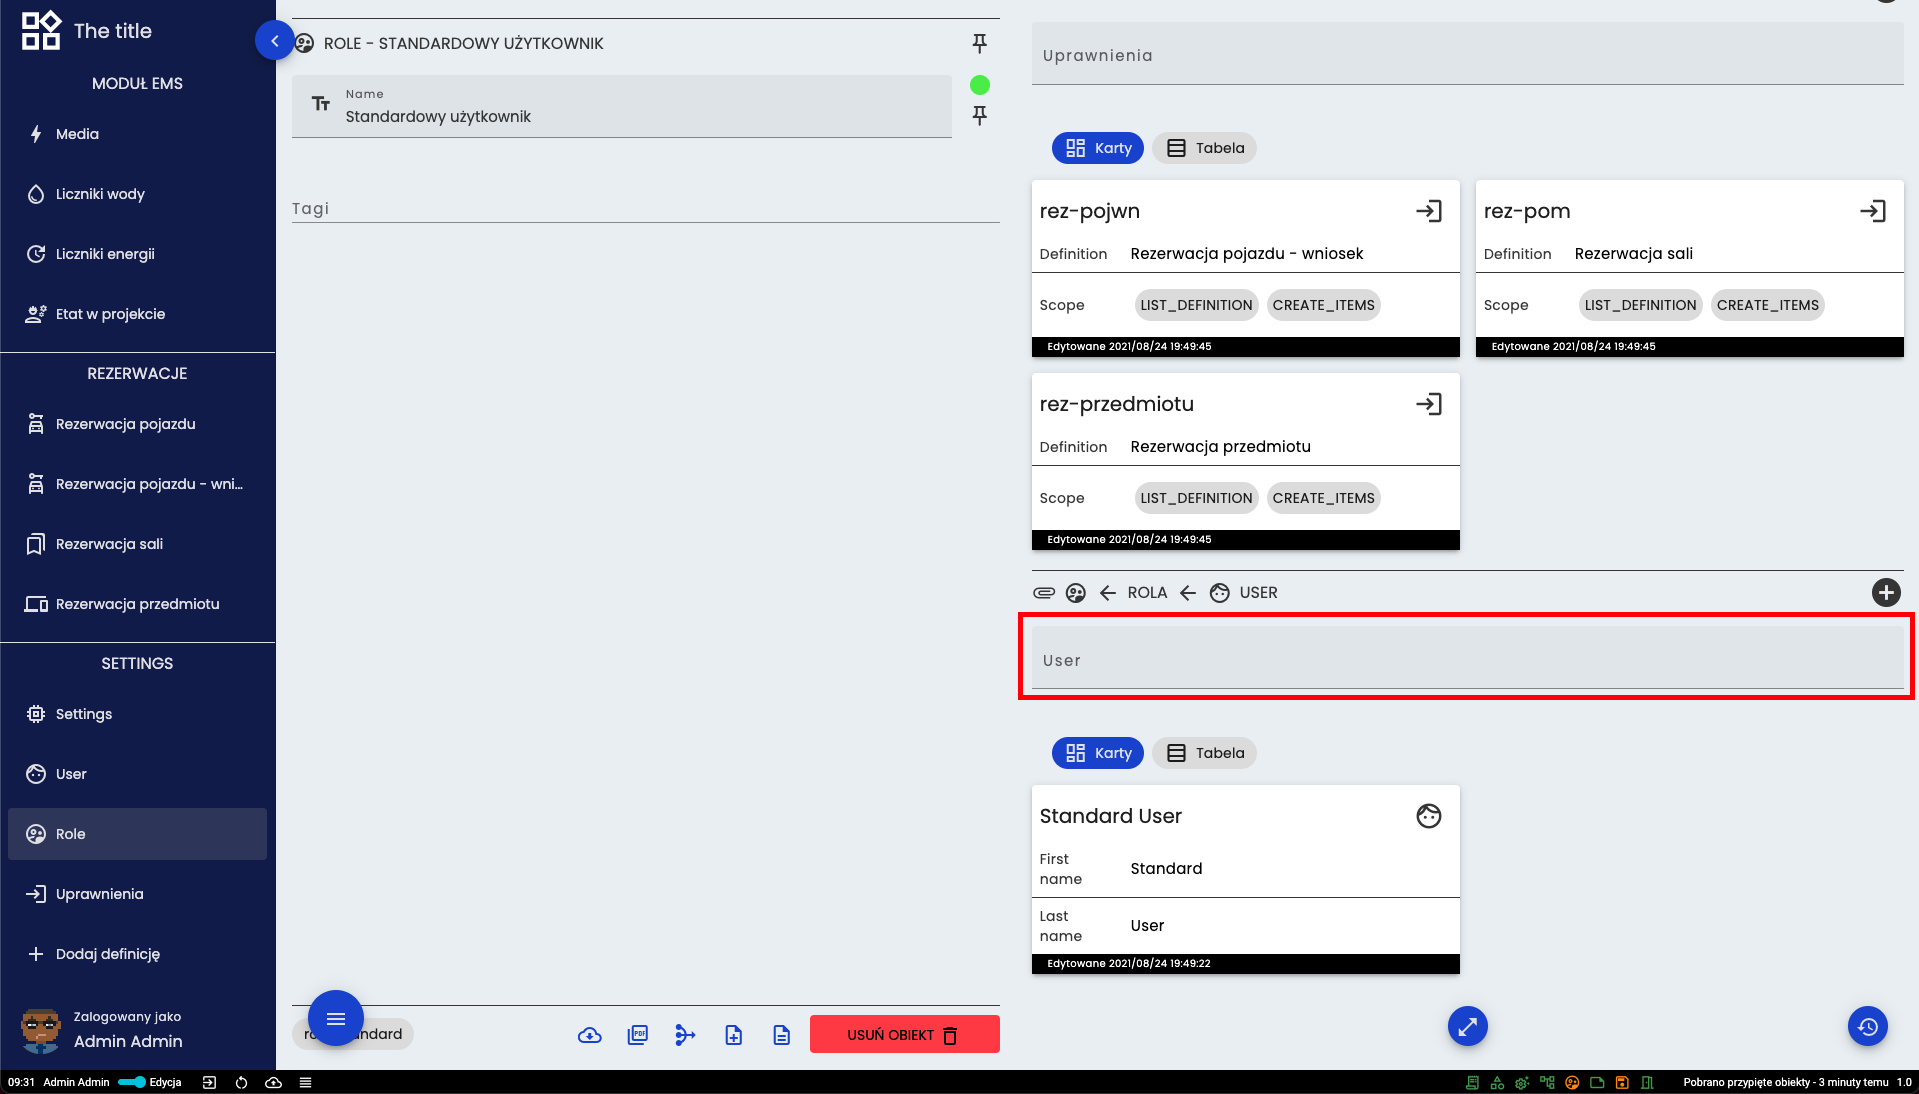Click the Tagi field

pyautogui.click(x=646, y=208)
